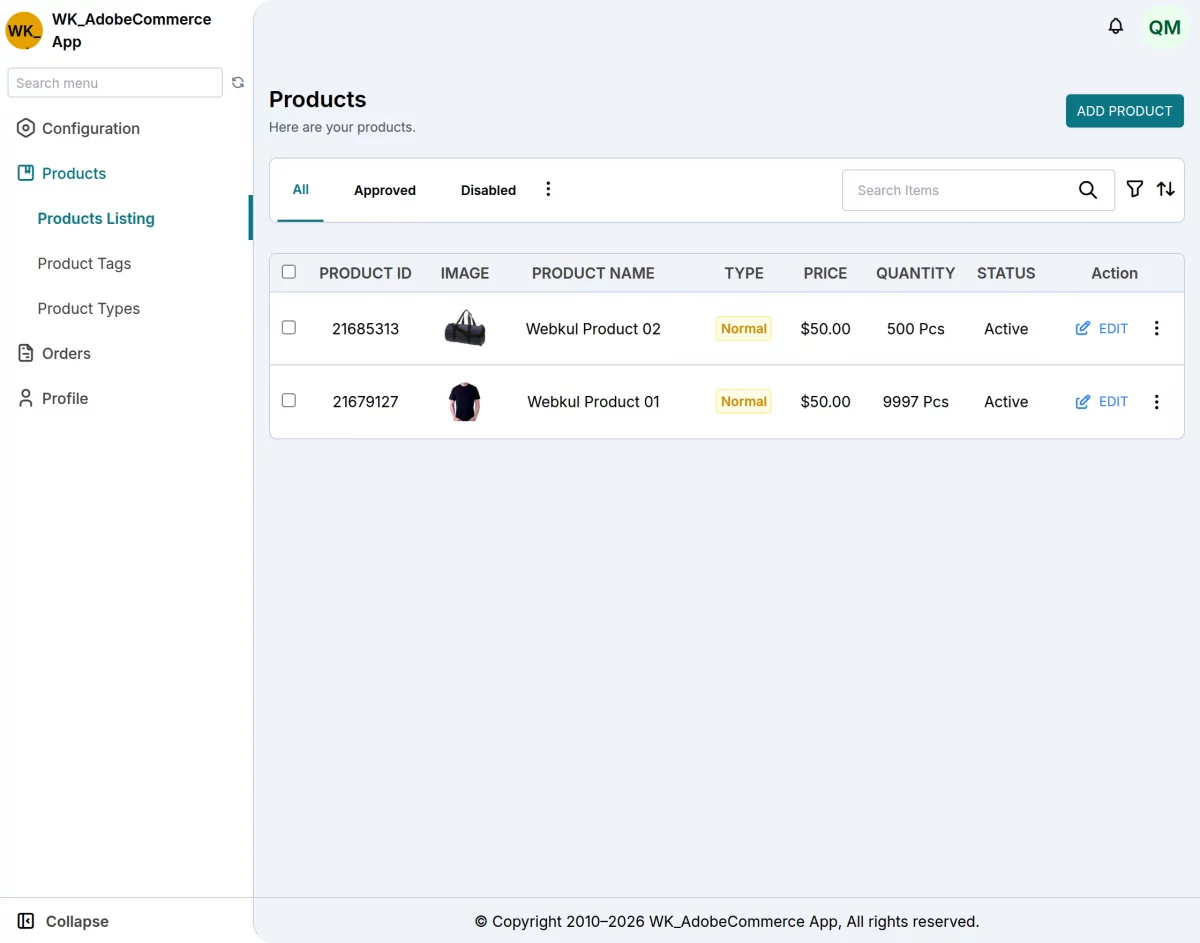Switch to the Approved tab
This screenshot has height=943, width=1200.
point(385,190)
